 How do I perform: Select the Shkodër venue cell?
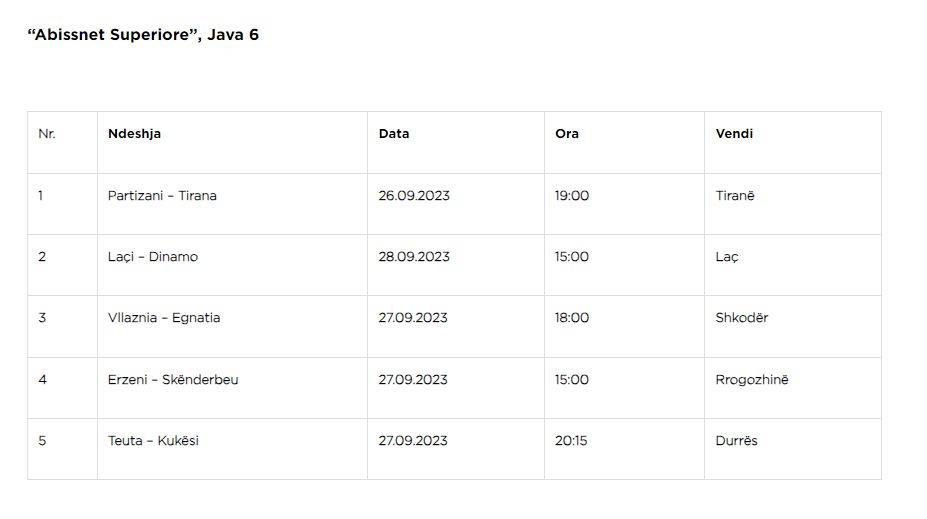(793, 326)
